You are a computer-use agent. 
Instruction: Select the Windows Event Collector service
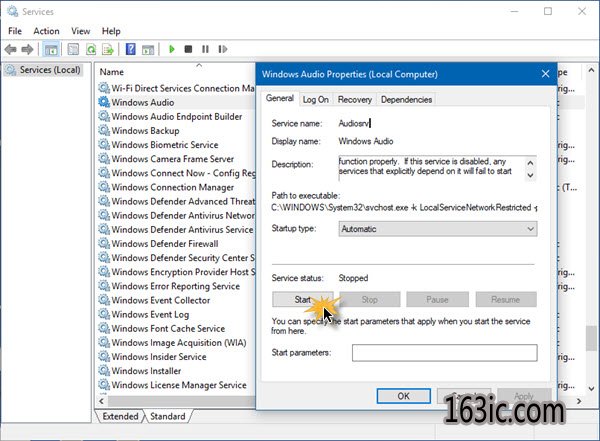(177, 301)
